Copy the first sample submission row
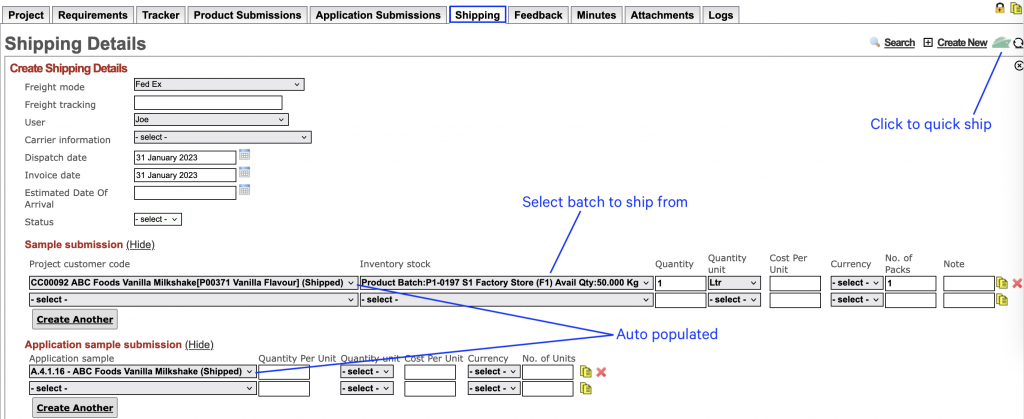 1002,283
